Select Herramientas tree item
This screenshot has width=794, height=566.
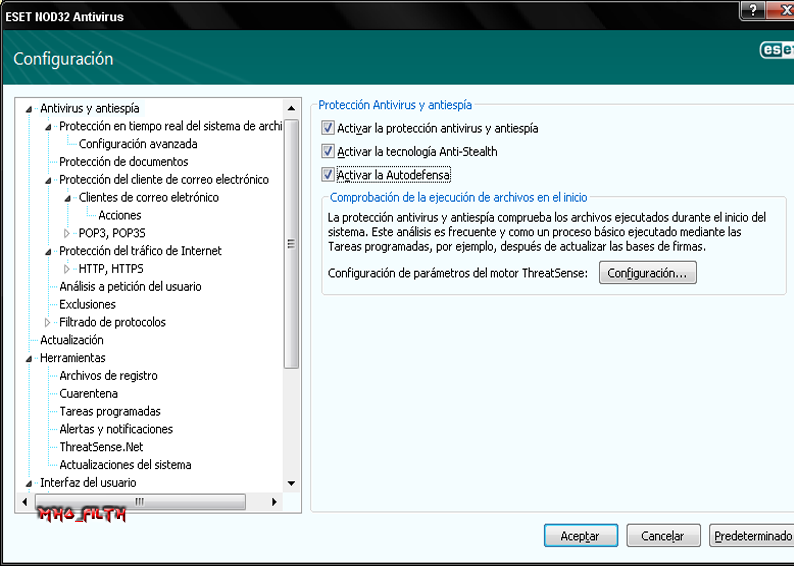coord(72,357)
